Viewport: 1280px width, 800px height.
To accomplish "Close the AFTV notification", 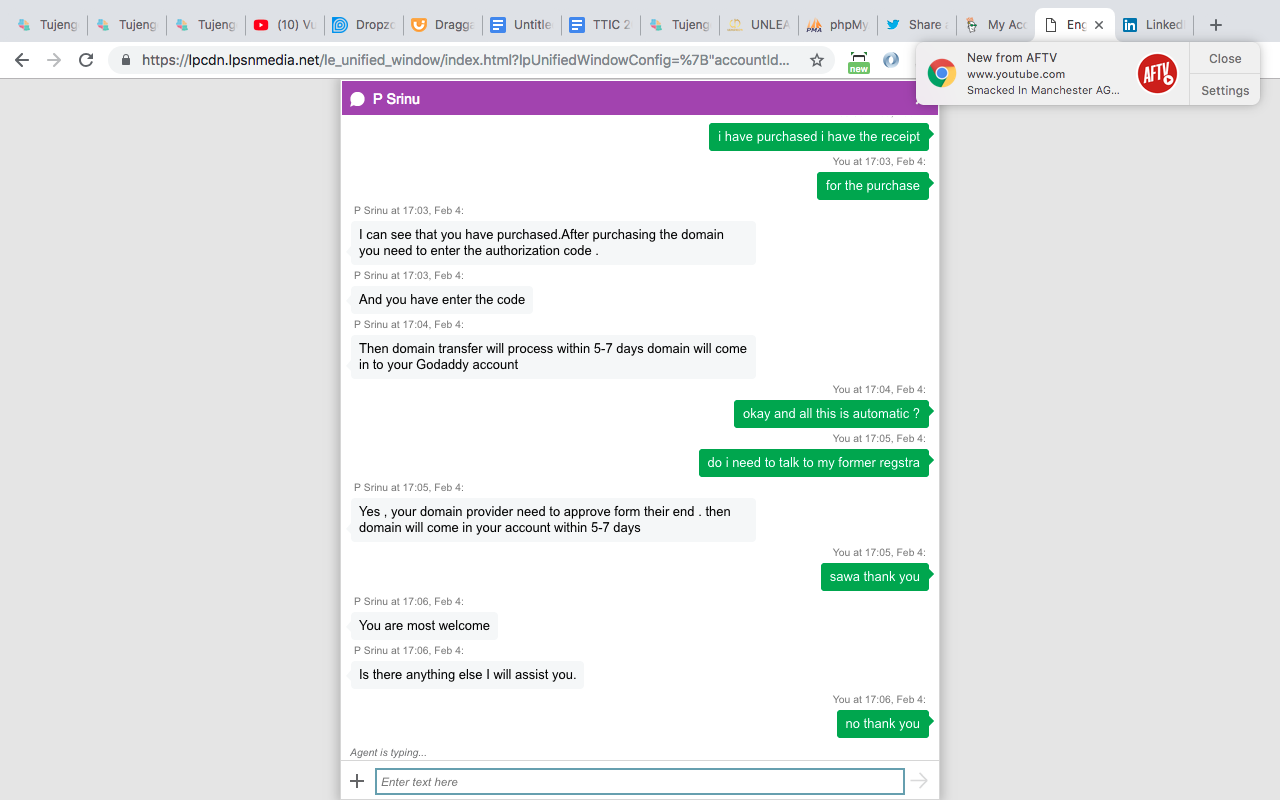I will [1225, 58].
